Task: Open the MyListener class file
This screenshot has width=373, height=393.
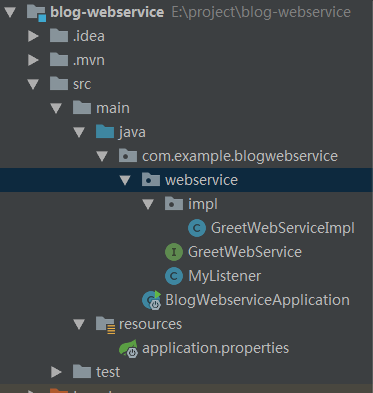Action: [x=225, y=277]
